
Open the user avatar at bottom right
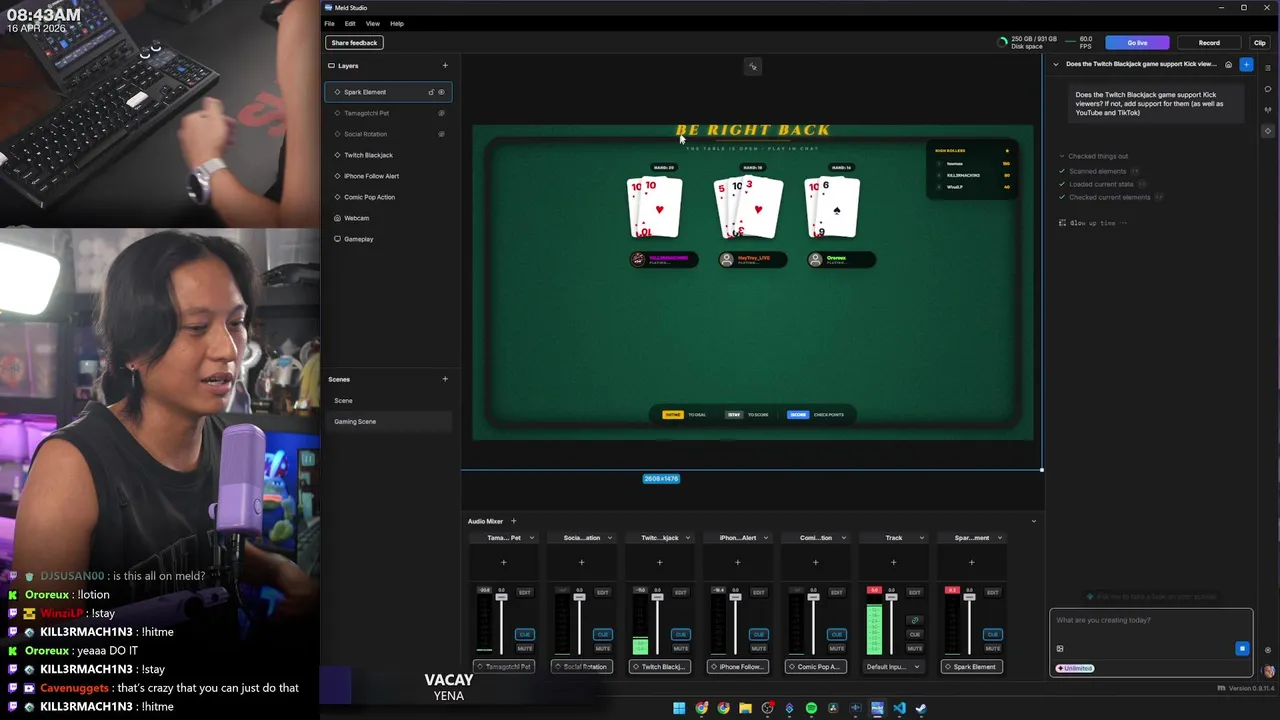point(1268,671)
